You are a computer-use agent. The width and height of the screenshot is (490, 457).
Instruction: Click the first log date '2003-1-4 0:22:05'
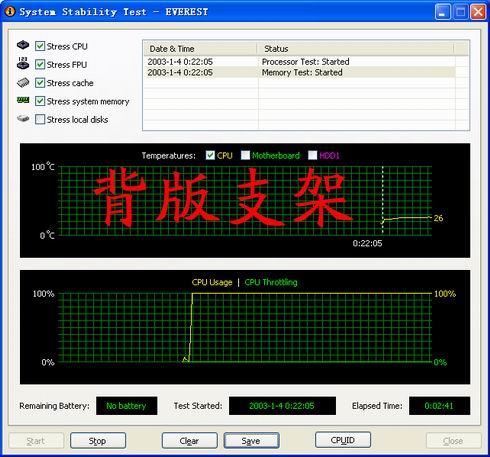pyautogui.click(x=180, y=62)
